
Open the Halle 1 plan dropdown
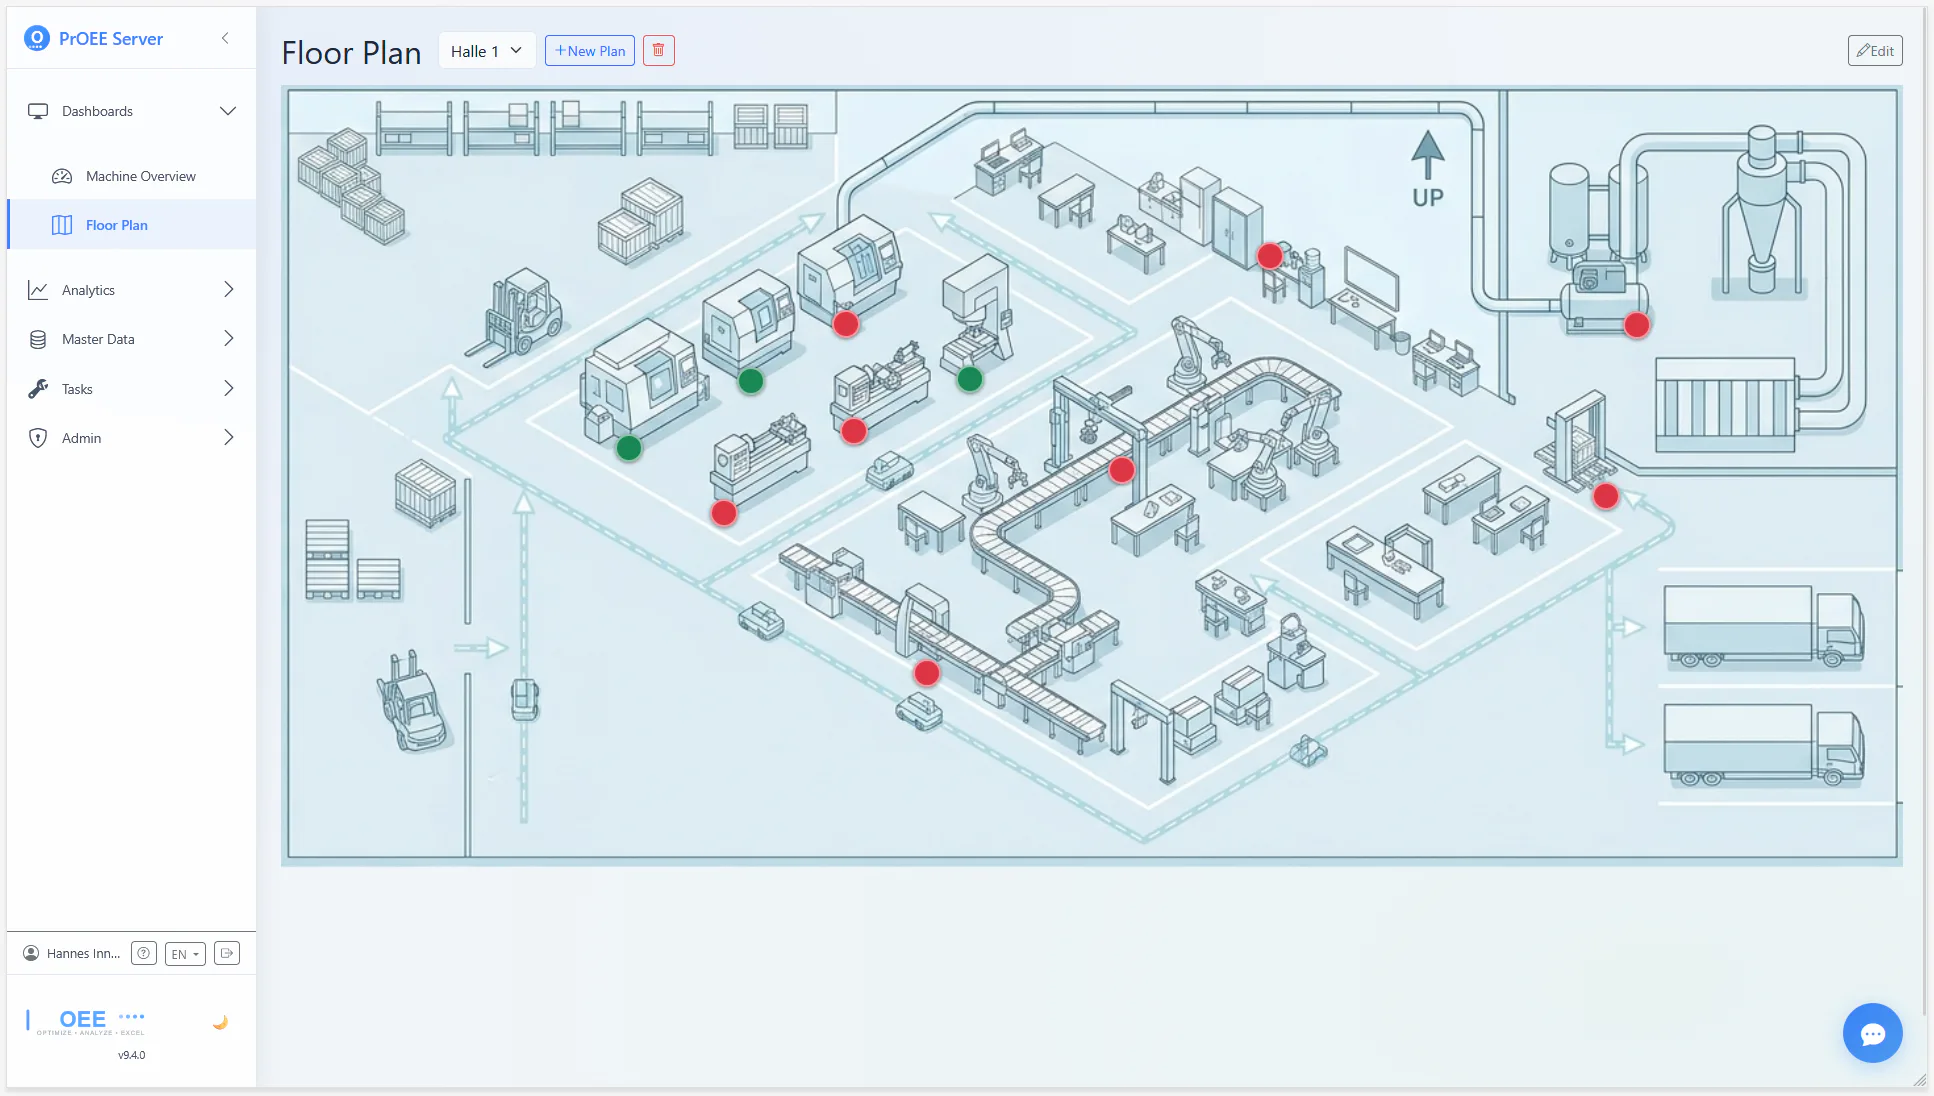tap(486, 51)
